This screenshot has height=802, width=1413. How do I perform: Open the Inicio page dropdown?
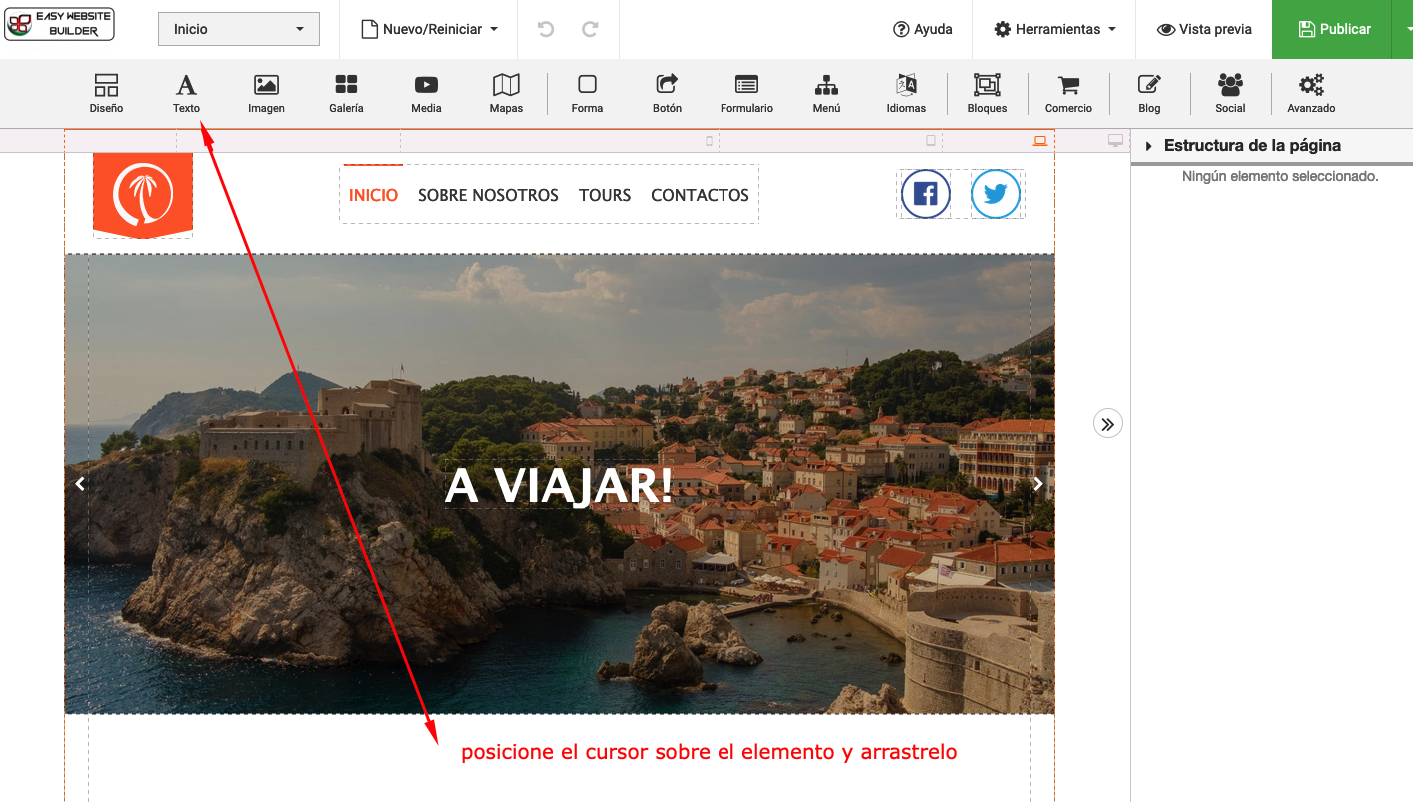tap(239, 29)
